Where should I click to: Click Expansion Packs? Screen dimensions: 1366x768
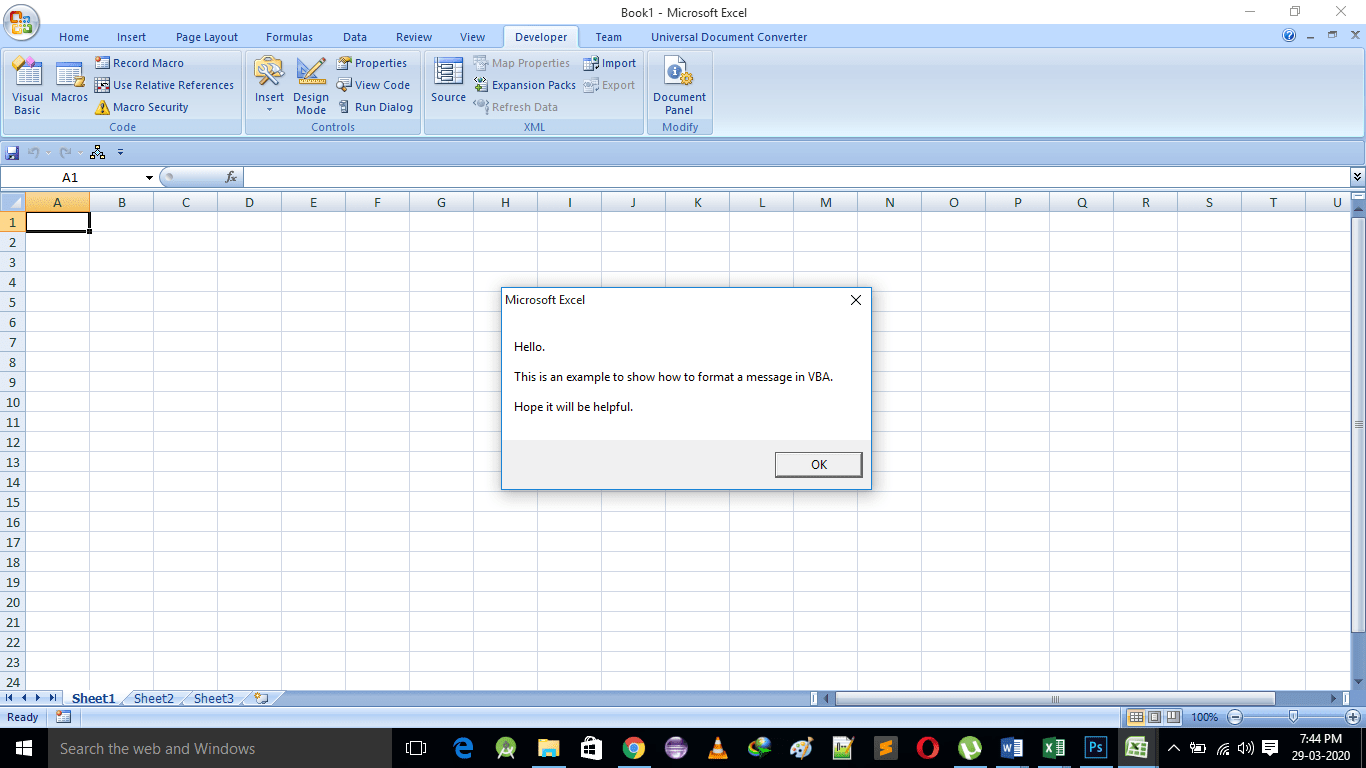(524, 85)
